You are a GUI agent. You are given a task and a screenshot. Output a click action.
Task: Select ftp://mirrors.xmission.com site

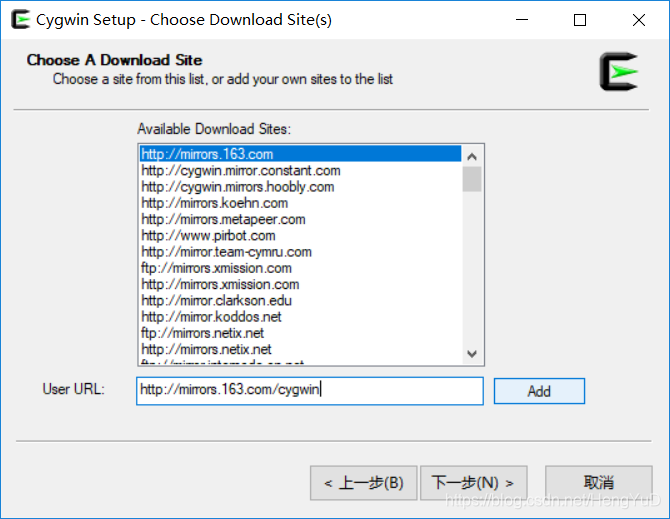300,268
